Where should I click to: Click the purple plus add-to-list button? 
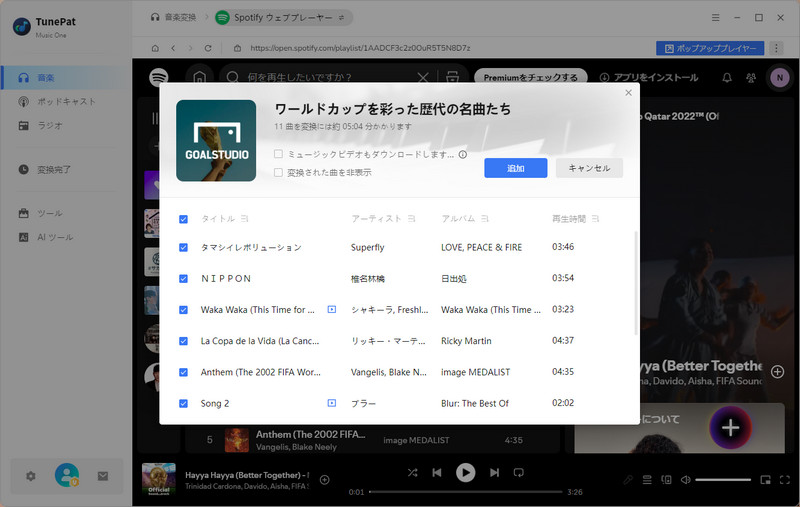730,427
